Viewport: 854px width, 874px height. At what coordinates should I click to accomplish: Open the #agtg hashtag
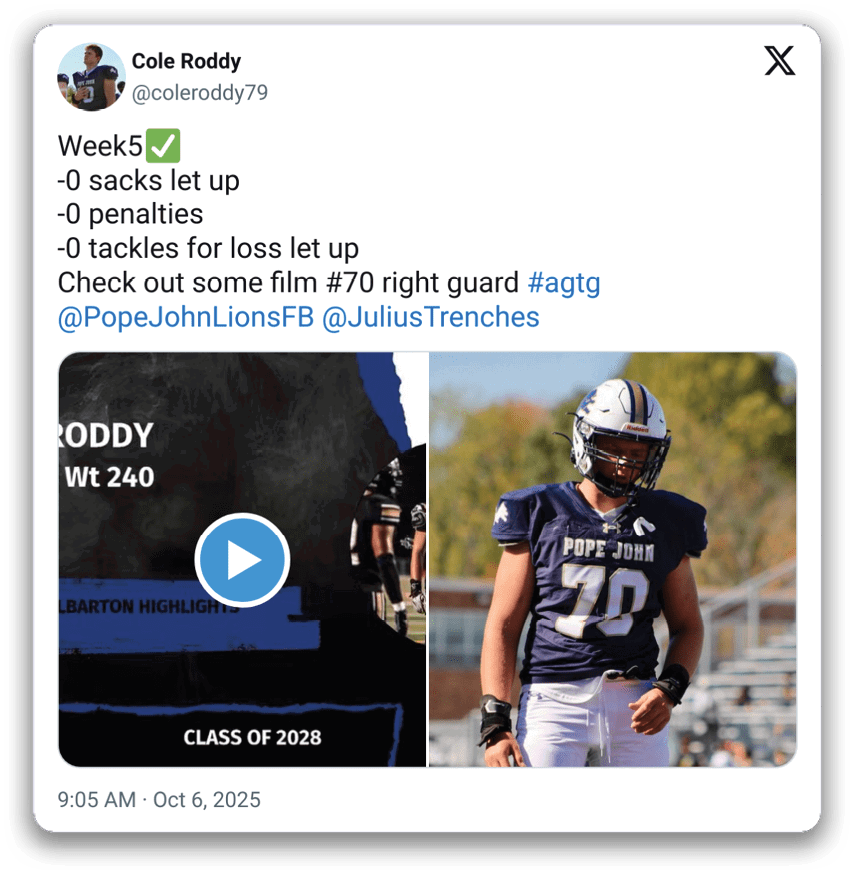pos(564,283)
